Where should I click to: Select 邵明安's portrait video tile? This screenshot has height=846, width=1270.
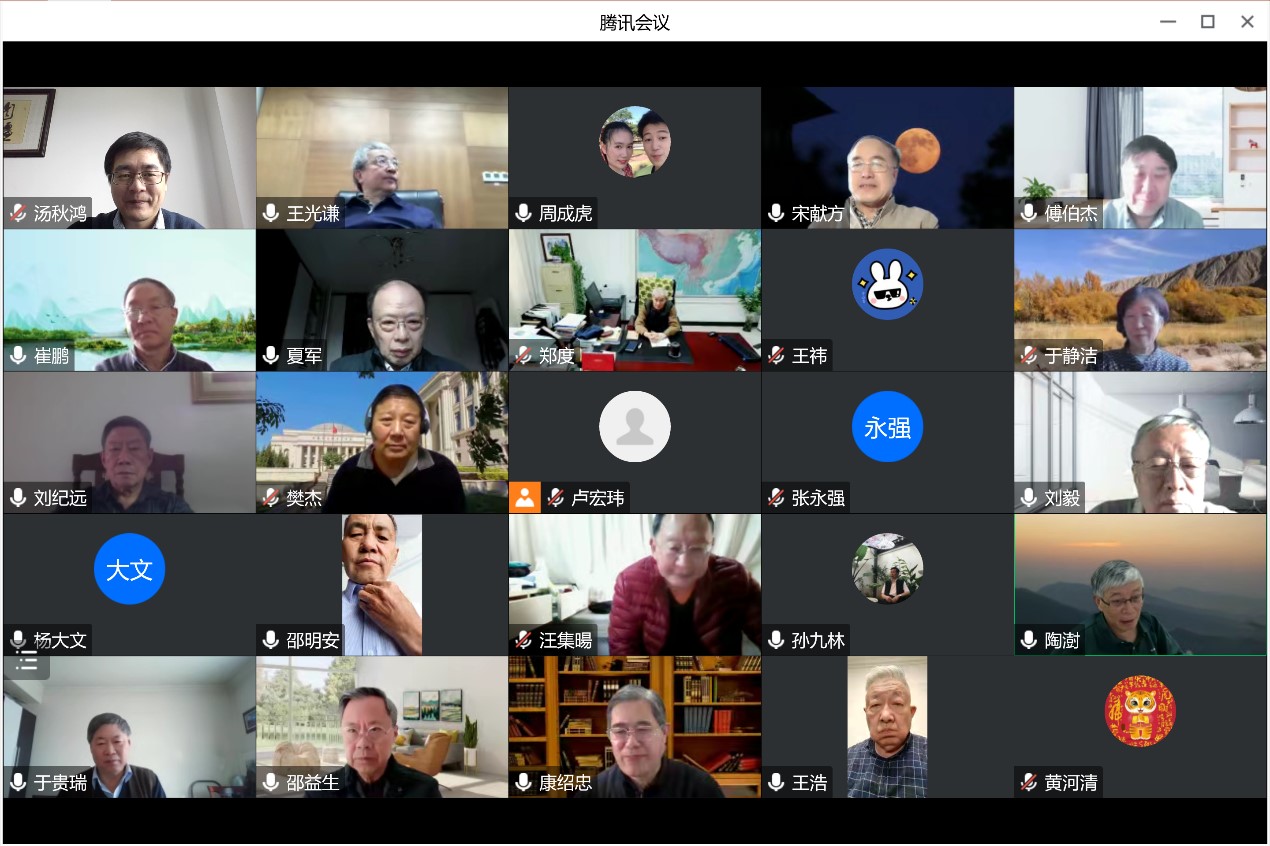pyautogui.click(x=382, y=585)
